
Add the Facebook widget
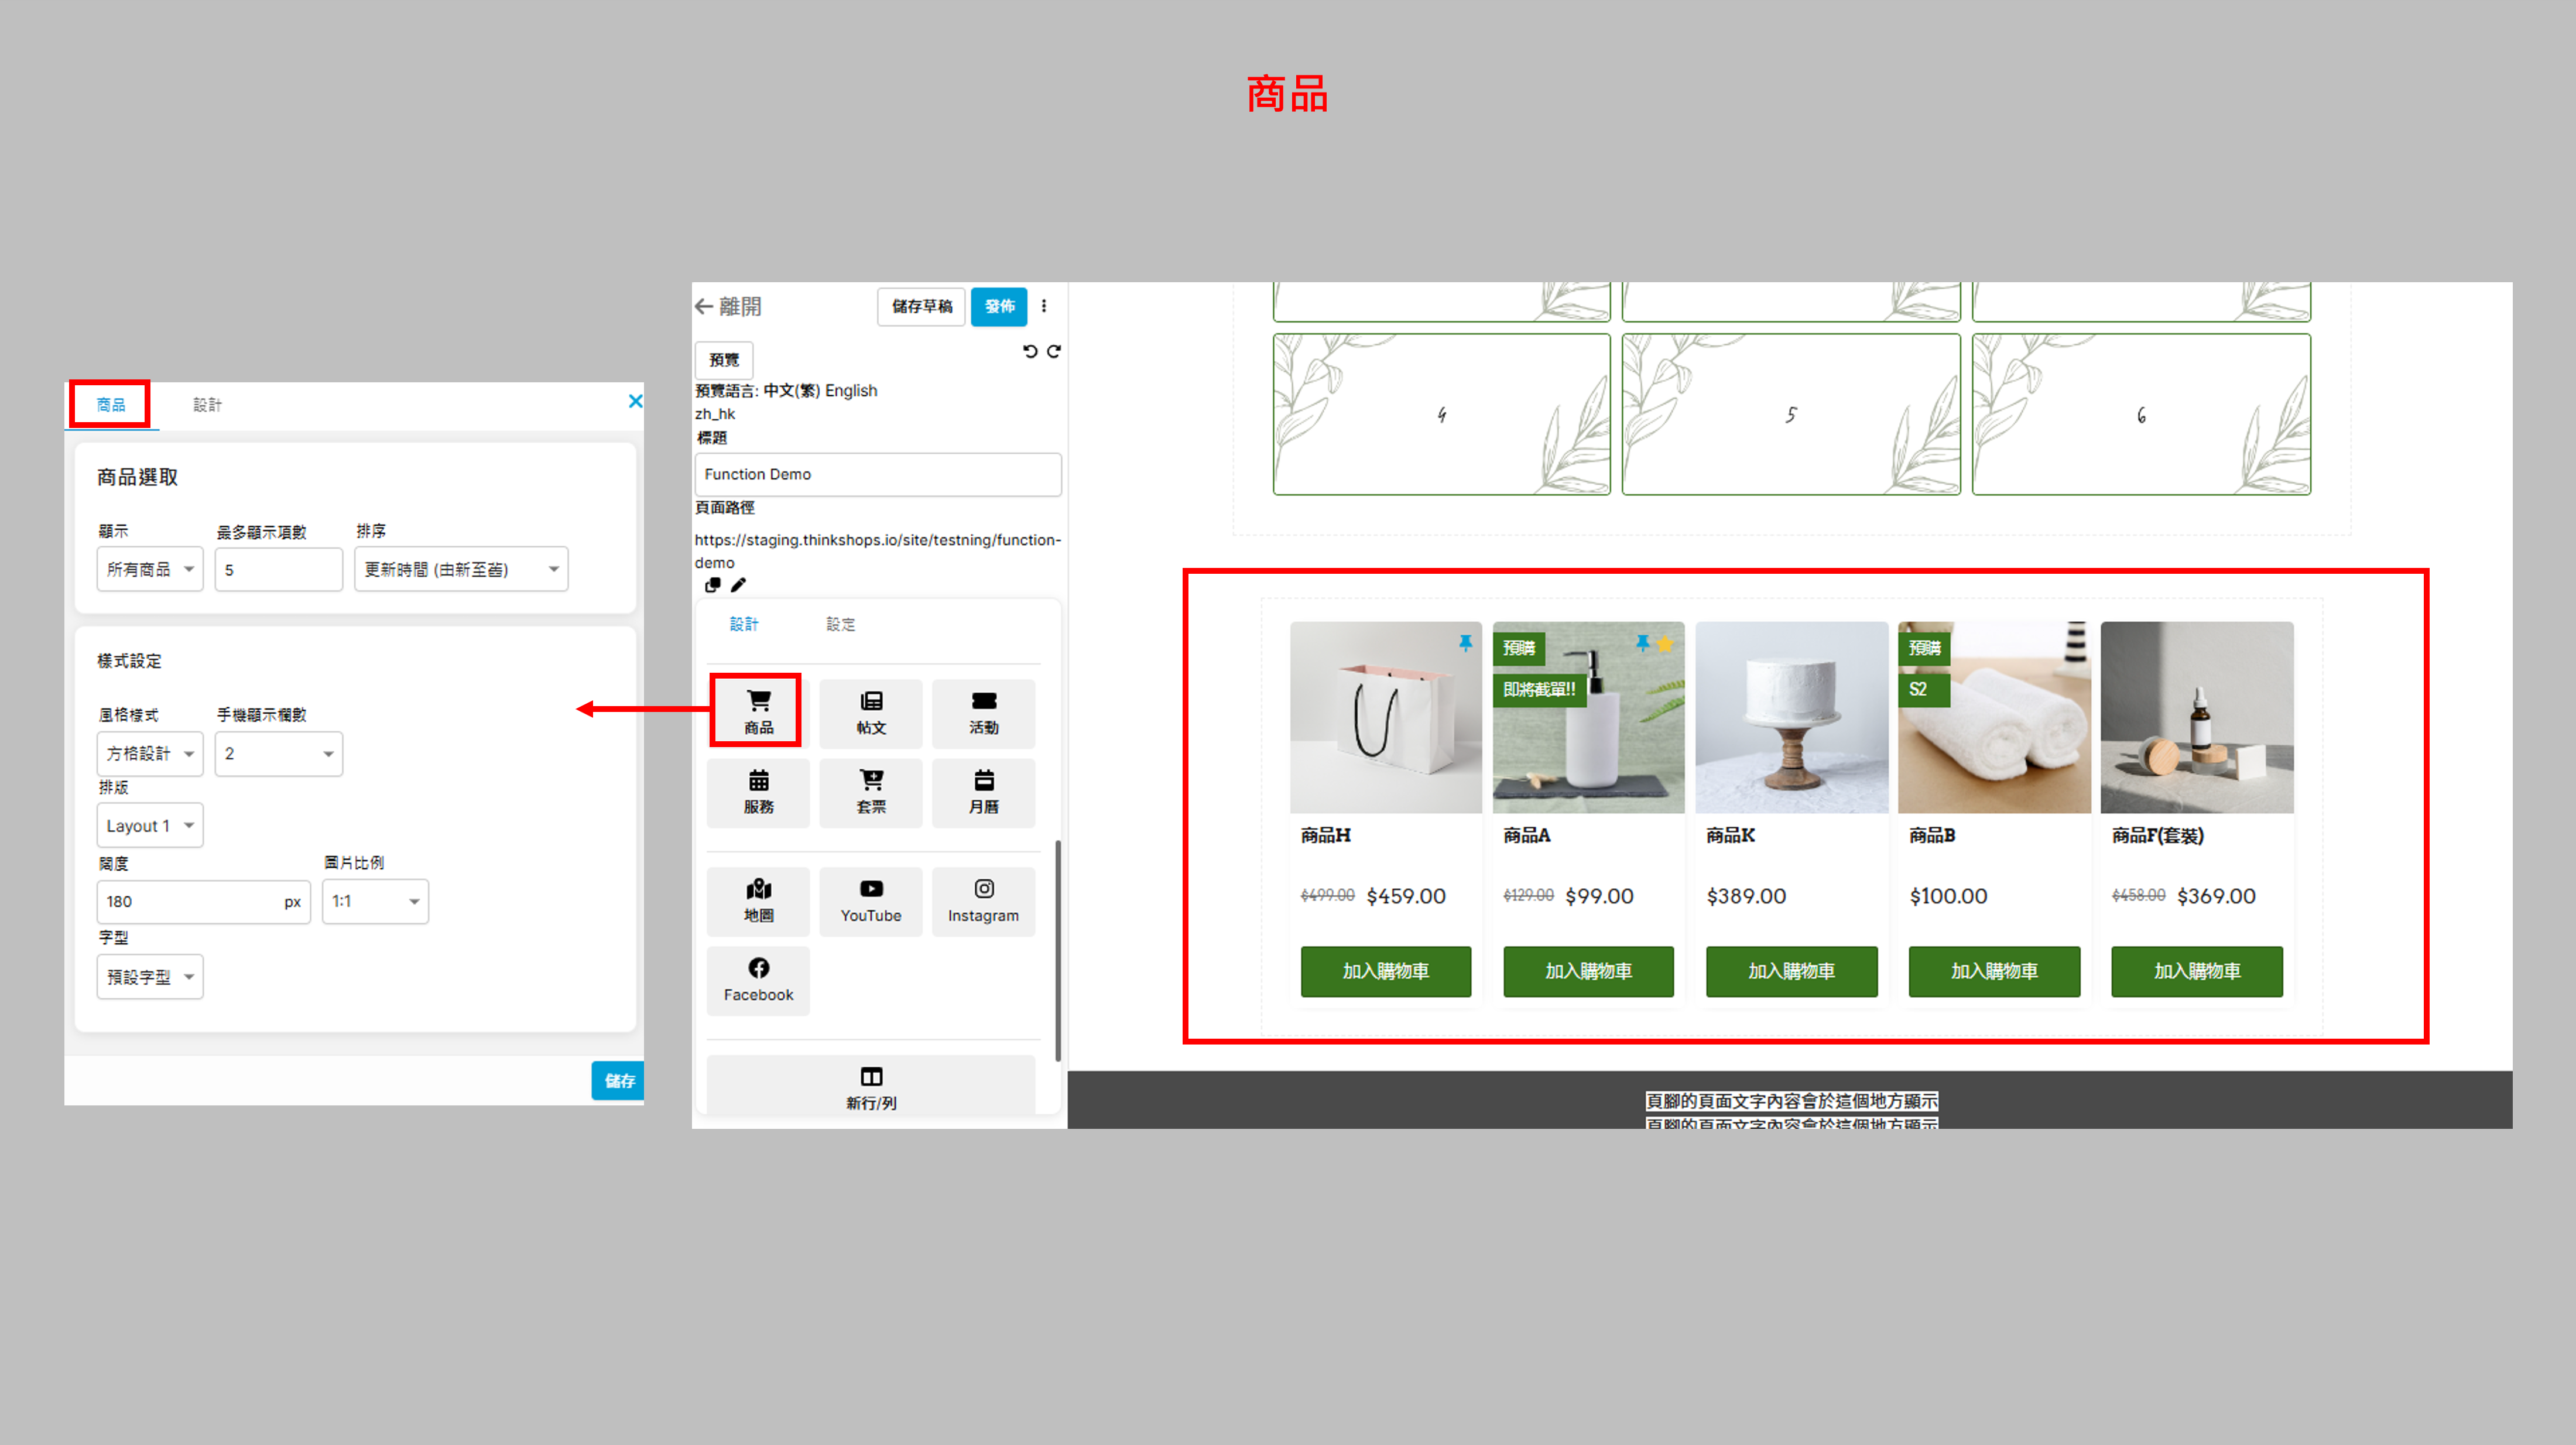click(758, 979)
